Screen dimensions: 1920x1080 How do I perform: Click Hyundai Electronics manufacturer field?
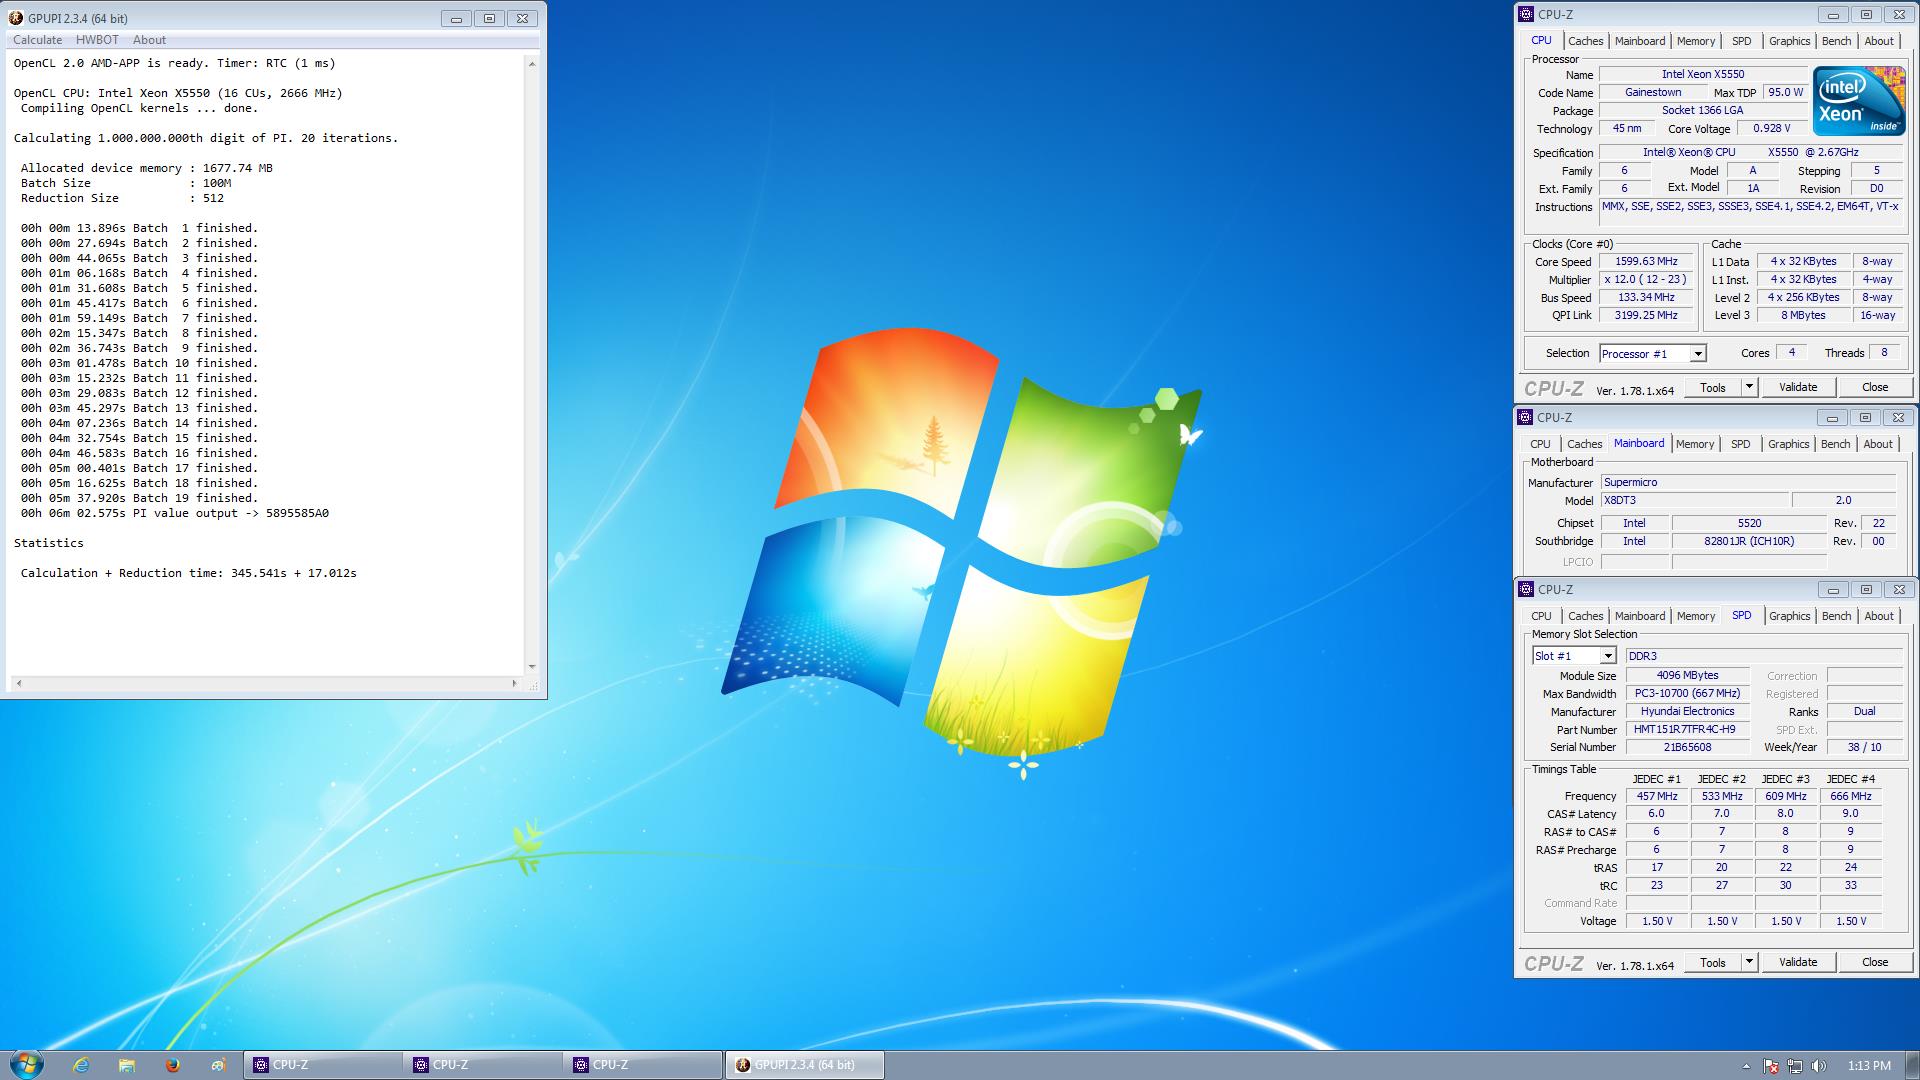[x=1687, y=711]
